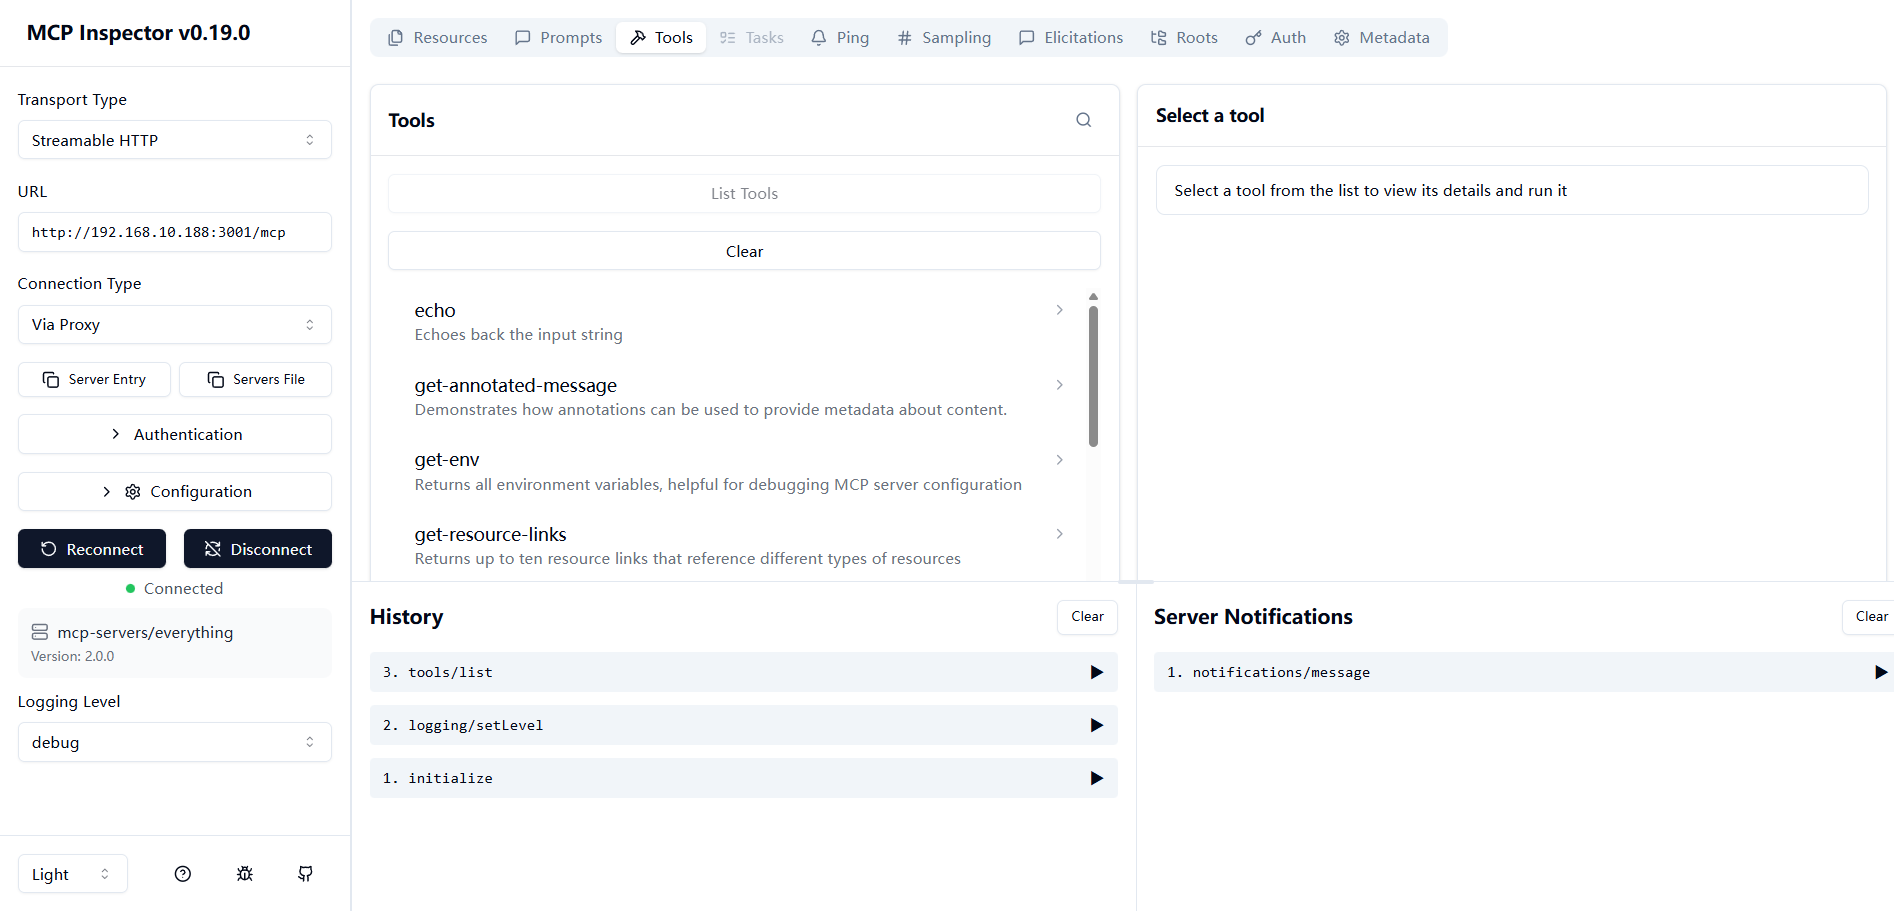1894x911 pixels.
Task: Open the bug debugging icon
Action: (x=245, y=874)
